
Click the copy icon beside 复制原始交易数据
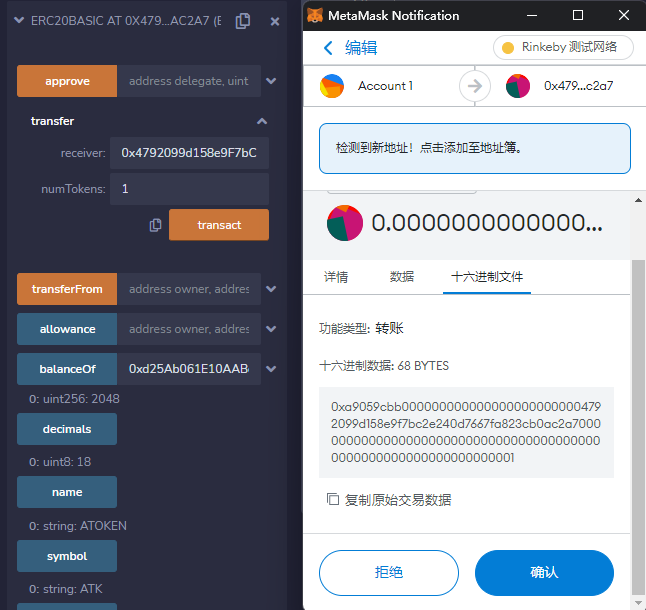click(333, 499)
